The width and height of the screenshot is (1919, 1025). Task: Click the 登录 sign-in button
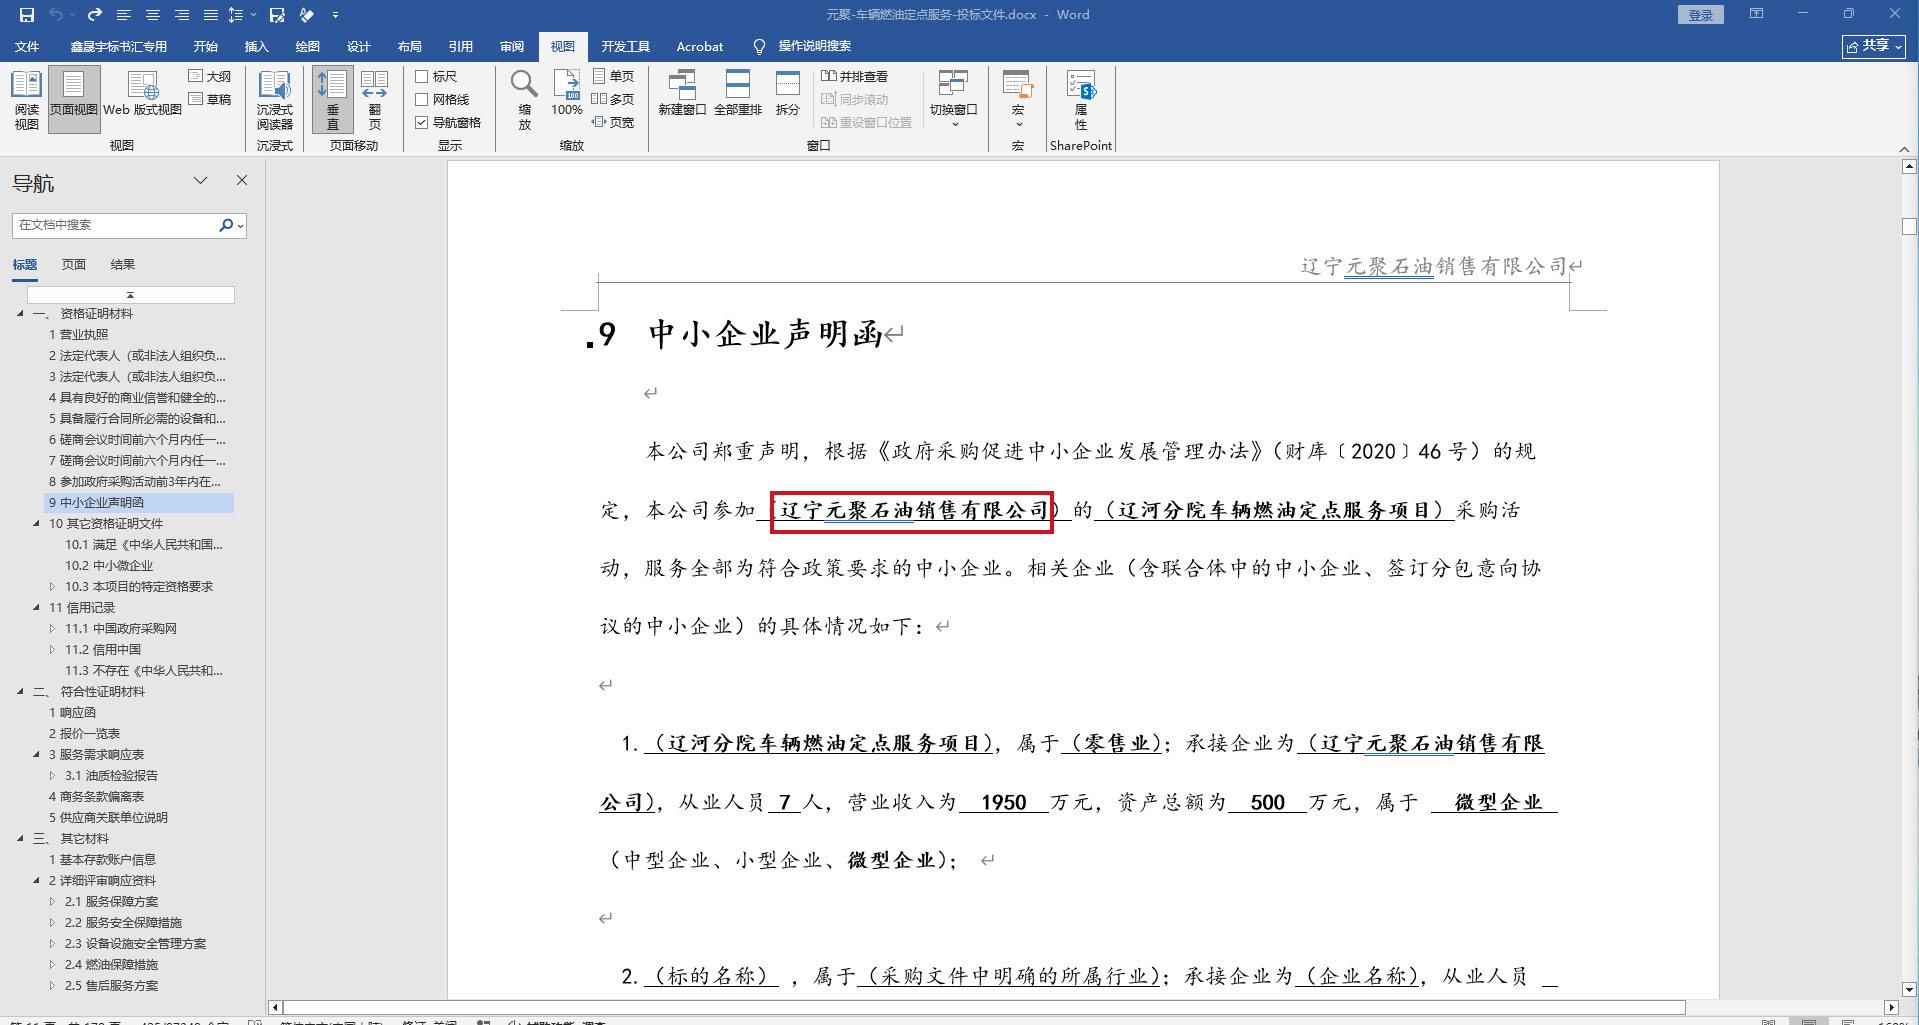point(1701,15)
